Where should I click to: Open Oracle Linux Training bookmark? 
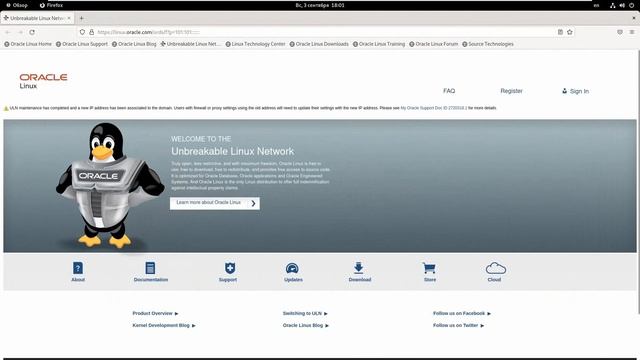[379, 44]
